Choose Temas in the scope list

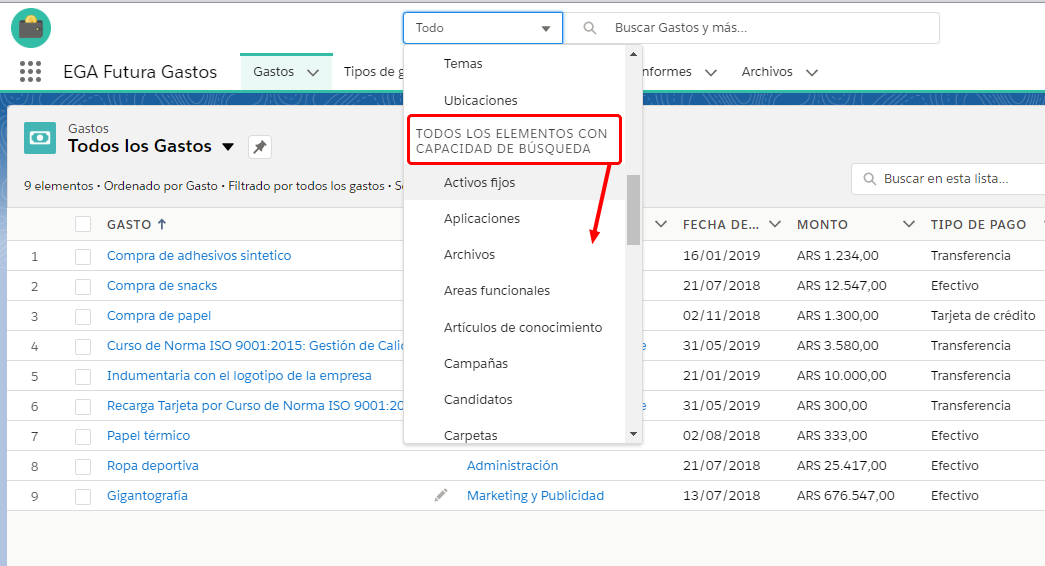click(515, 63)
